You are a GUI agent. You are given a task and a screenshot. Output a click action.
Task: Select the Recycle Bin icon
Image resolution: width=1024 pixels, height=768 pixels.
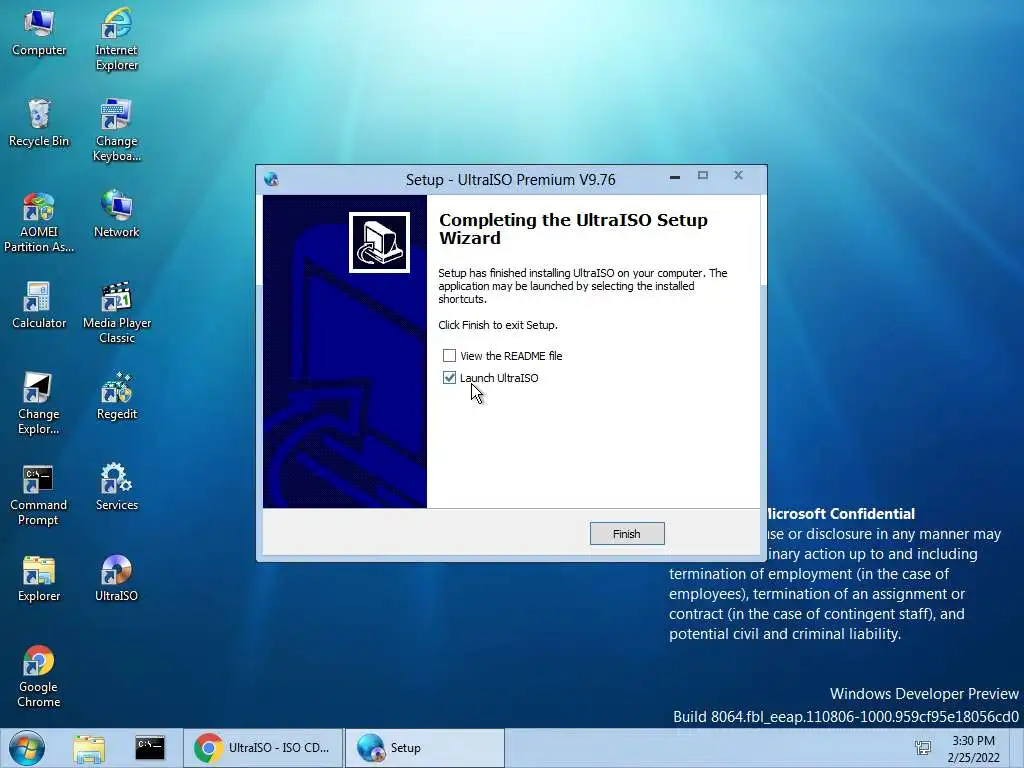point(39,123)
